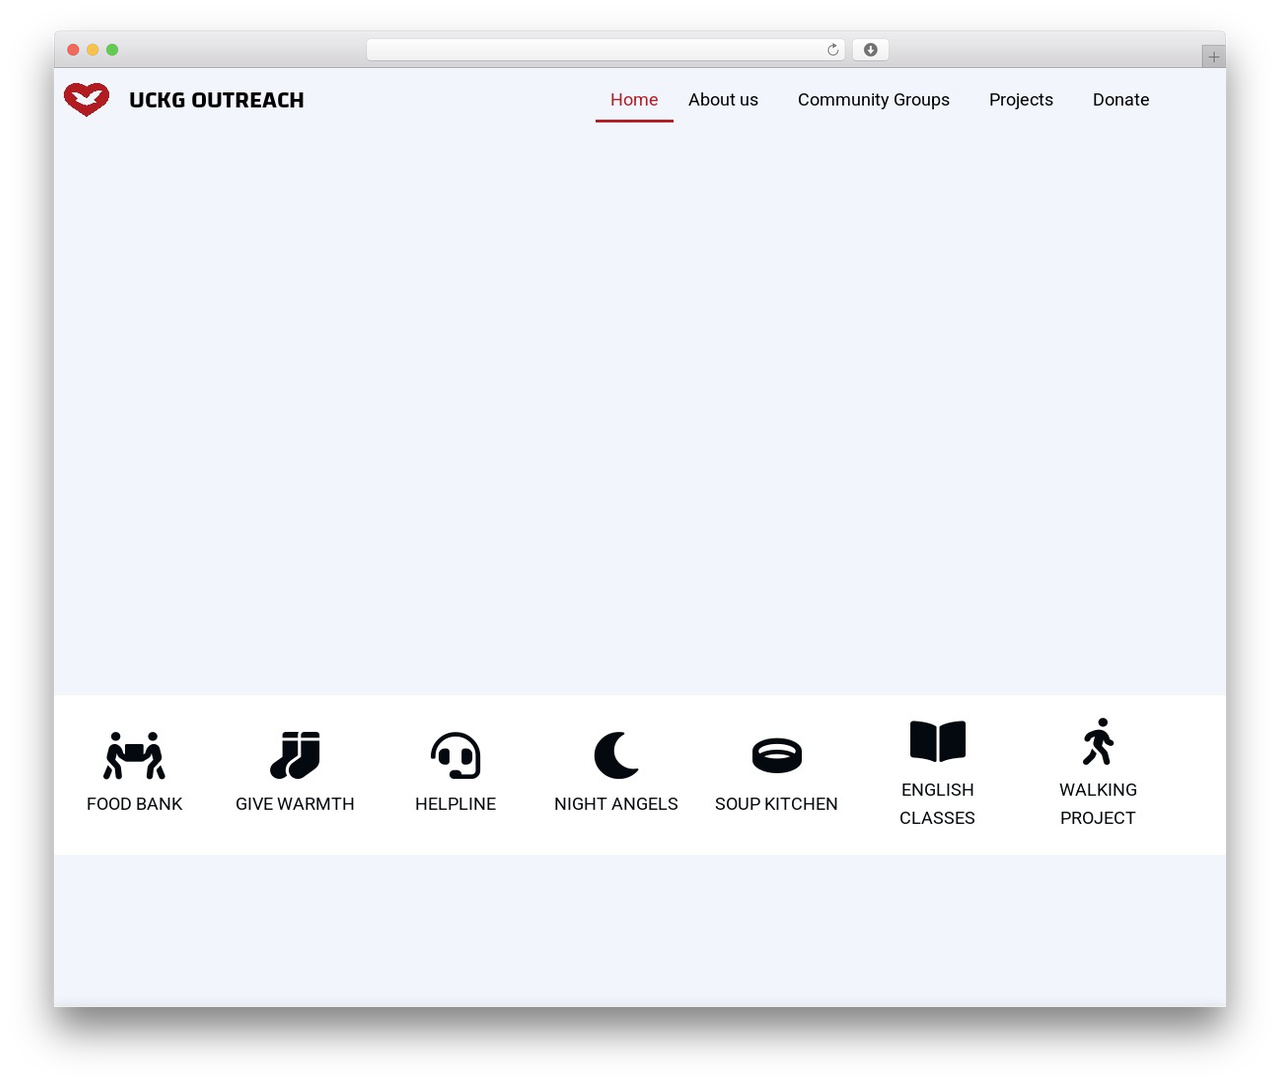Click the UCKG OUTREACH site title
Screen dimensions: 1280x1084
217,100
